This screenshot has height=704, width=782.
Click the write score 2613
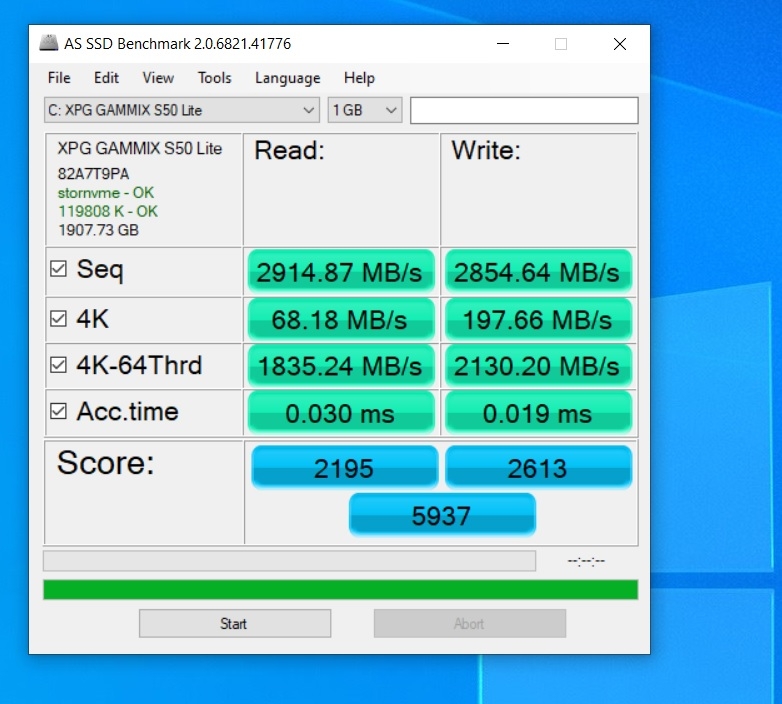(538, 467)
